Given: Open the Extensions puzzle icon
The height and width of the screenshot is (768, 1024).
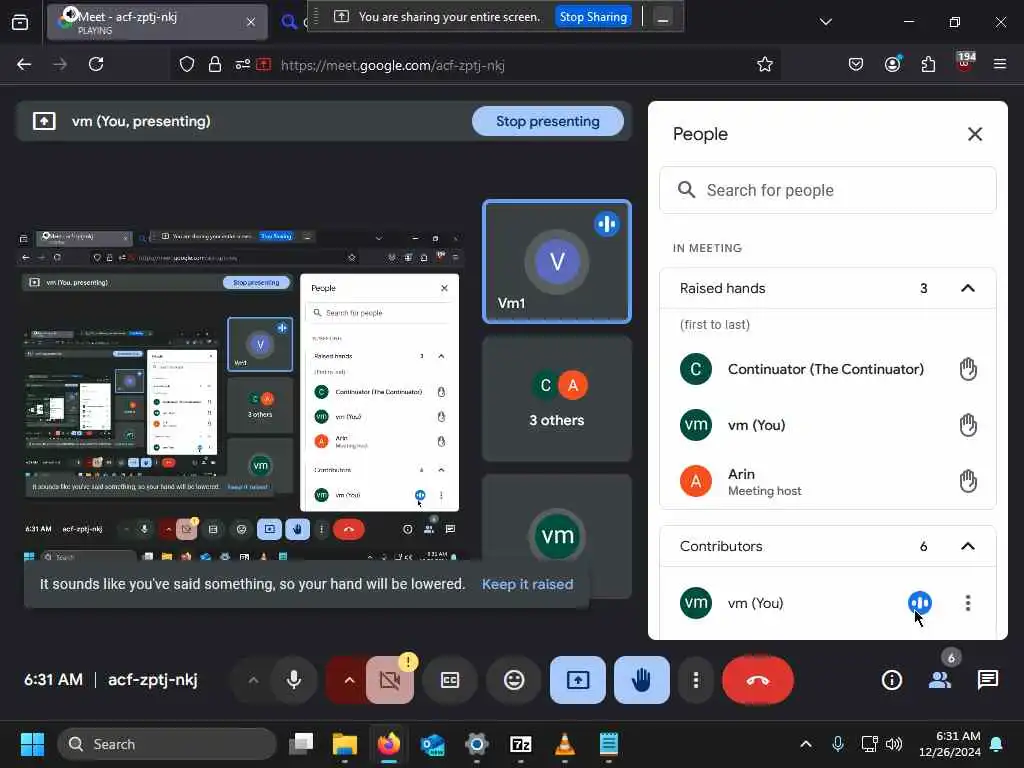Looking at the screenshot, I should pos(928,64).
